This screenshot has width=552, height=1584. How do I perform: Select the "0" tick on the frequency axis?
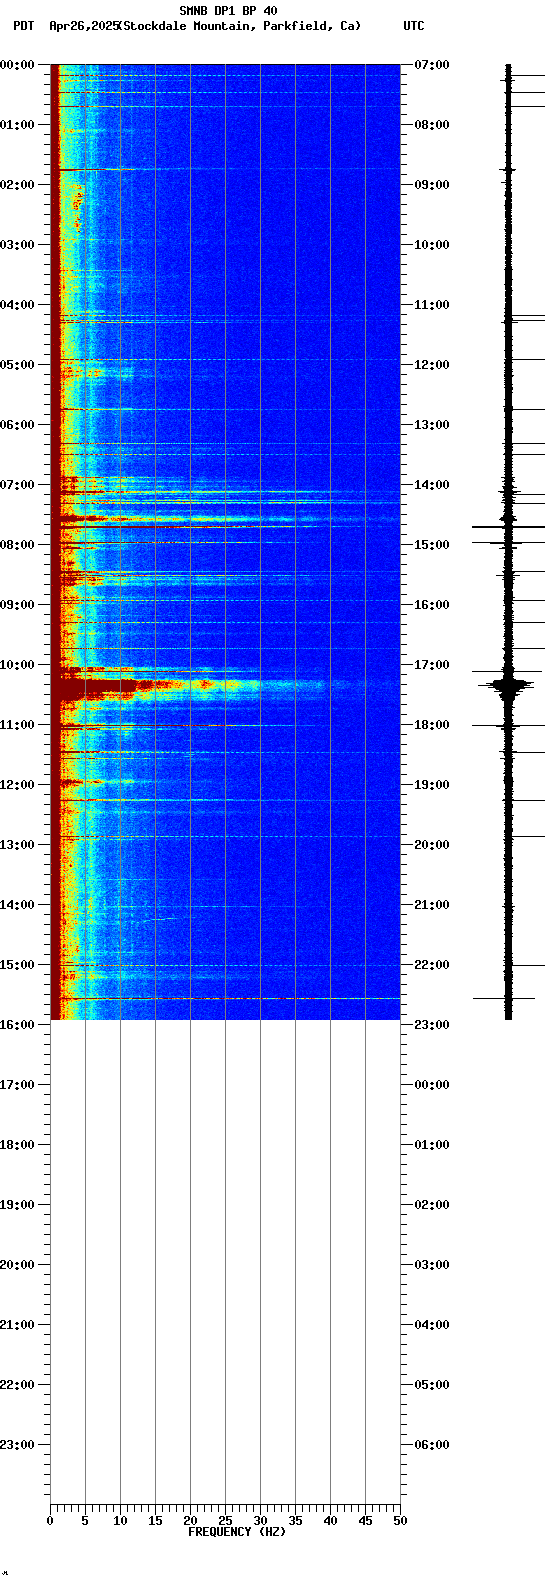[50, 1521]
